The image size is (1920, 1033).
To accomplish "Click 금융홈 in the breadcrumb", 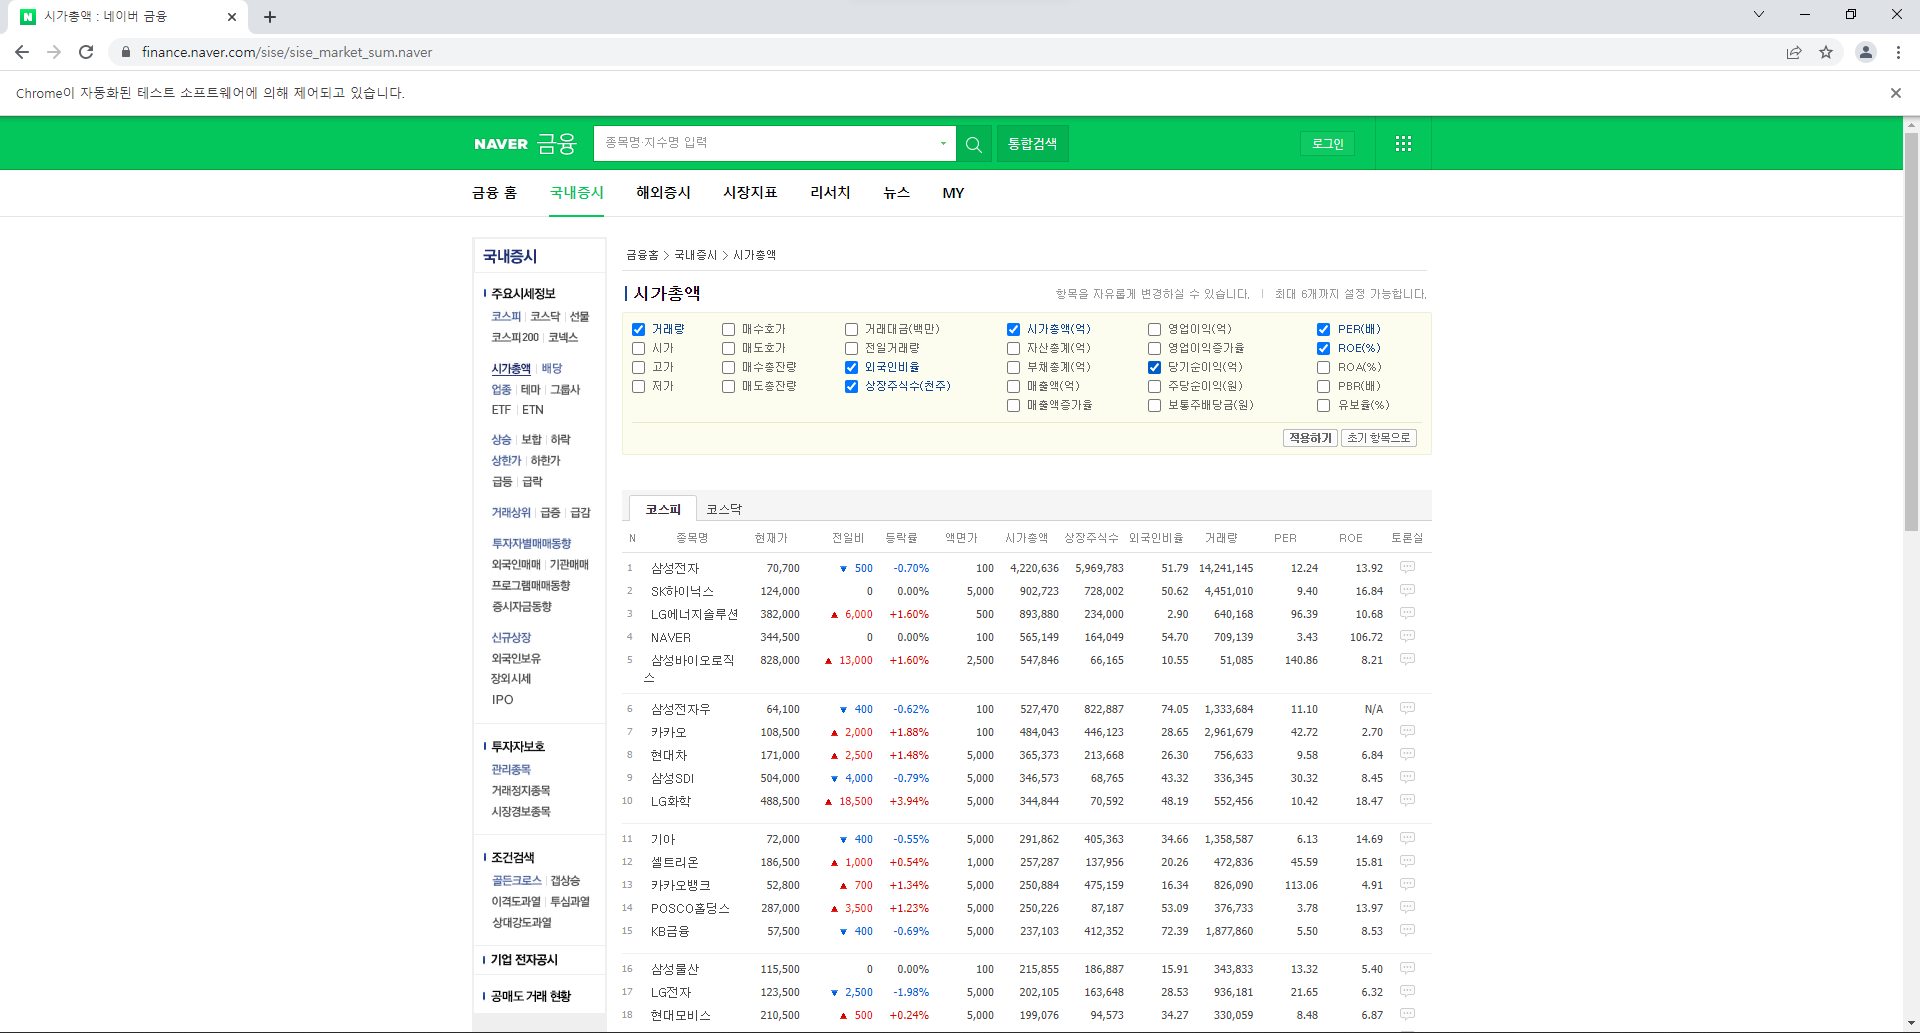I will tap(642, 255).
